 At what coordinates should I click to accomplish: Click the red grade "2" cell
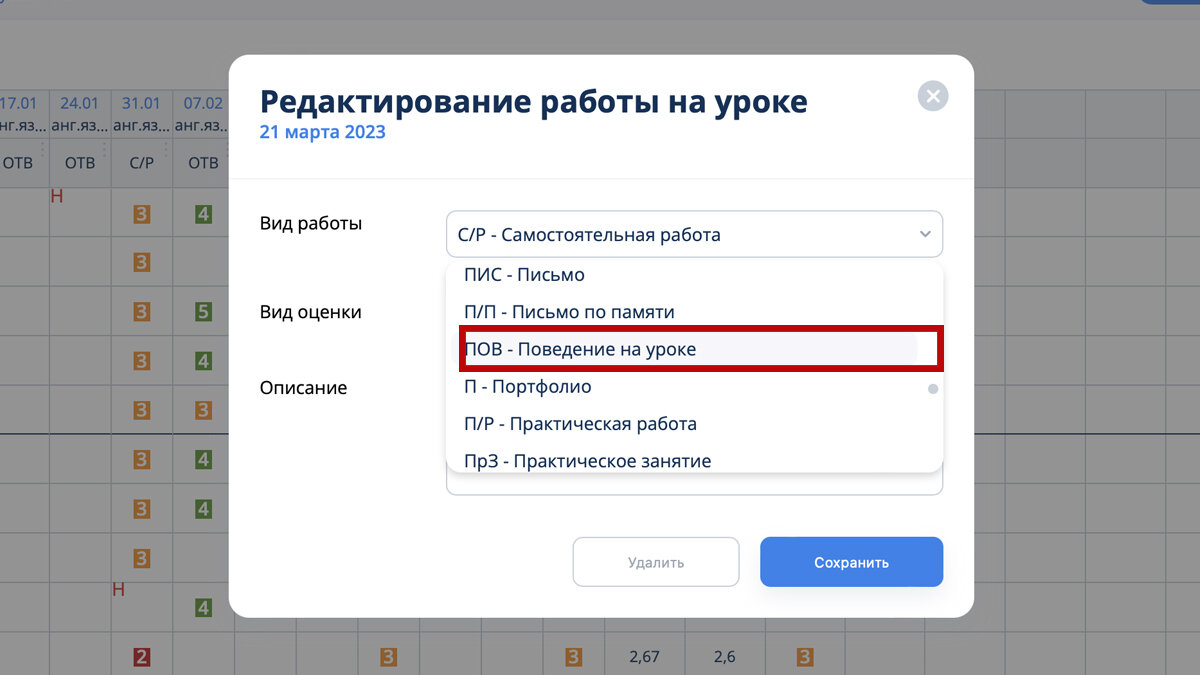coord(143,656)
